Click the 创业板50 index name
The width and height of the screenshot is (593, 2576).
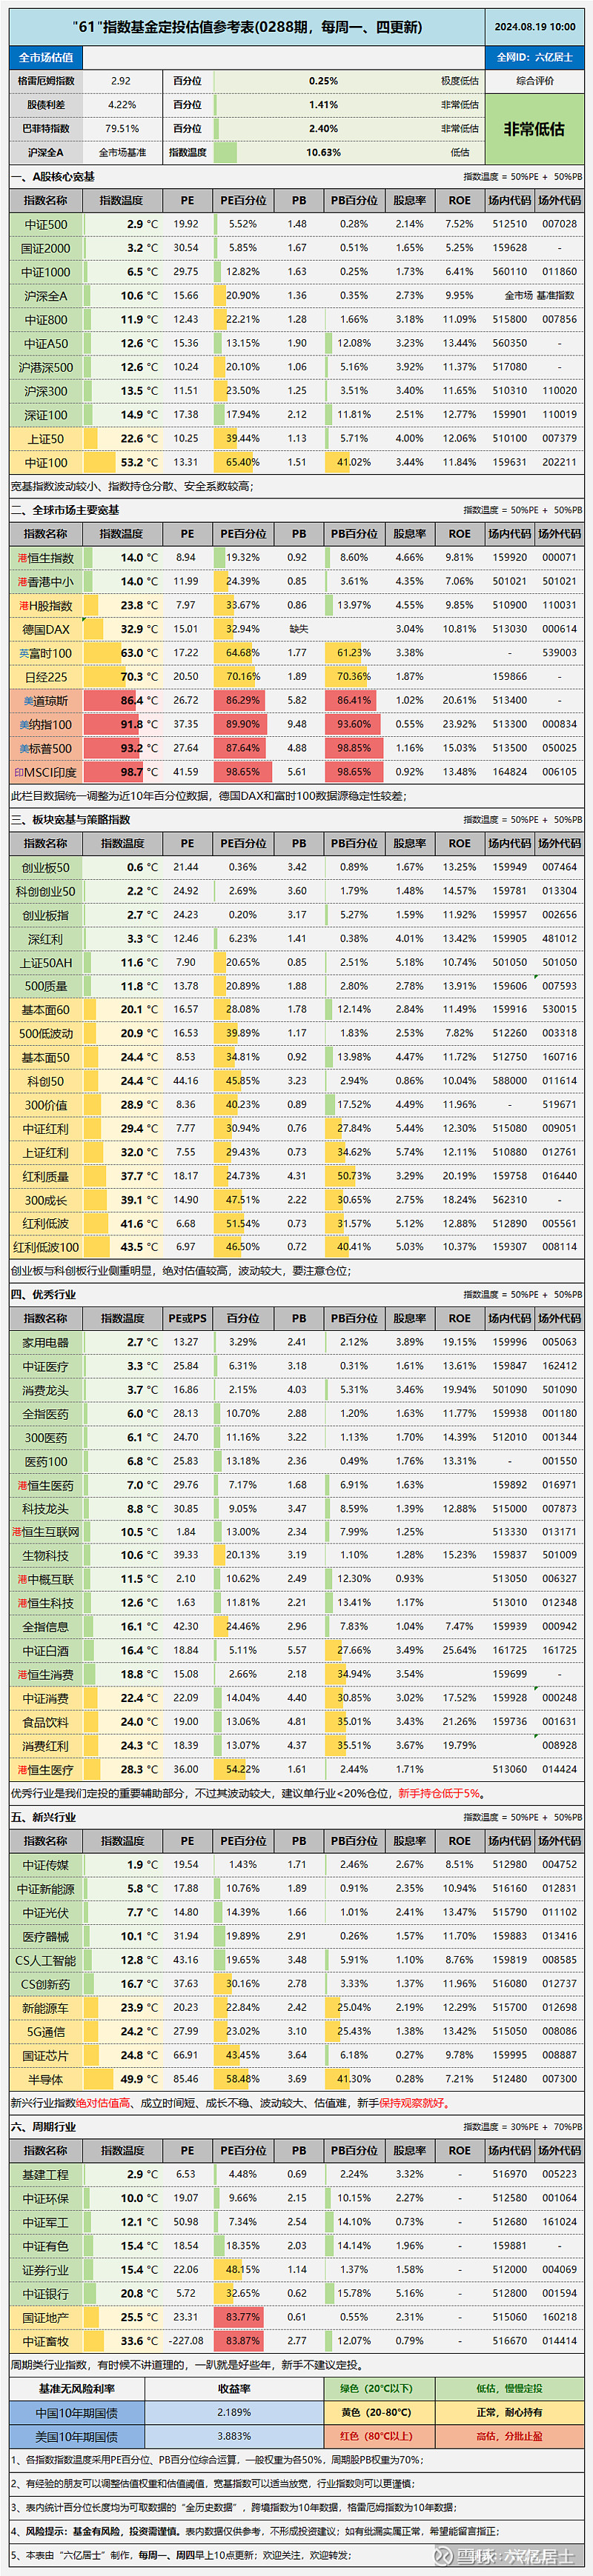point(46,867)
